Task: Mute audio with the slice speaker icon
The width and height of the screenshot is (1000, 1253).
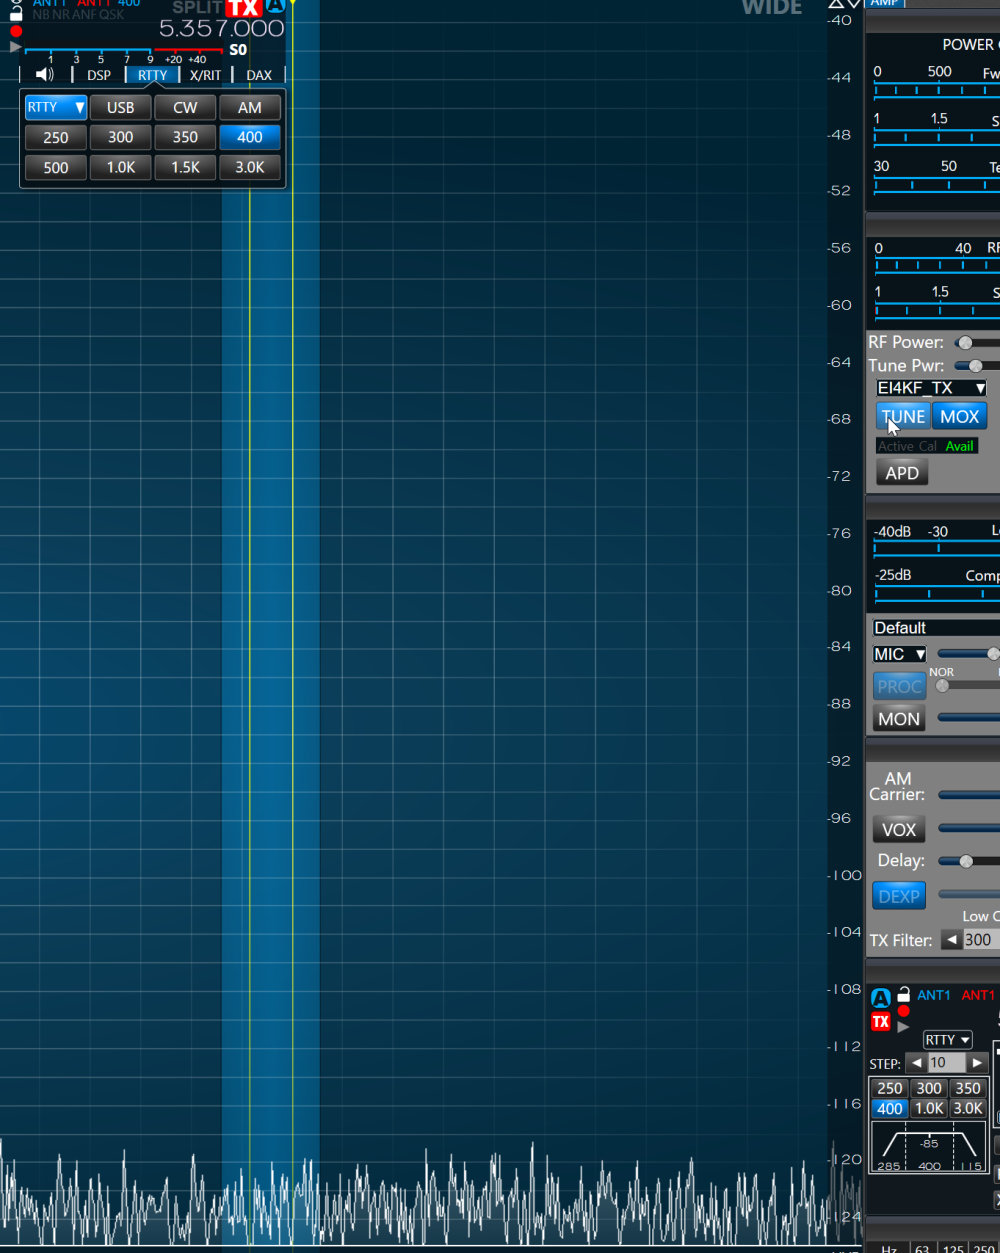Action: point(45,75)
